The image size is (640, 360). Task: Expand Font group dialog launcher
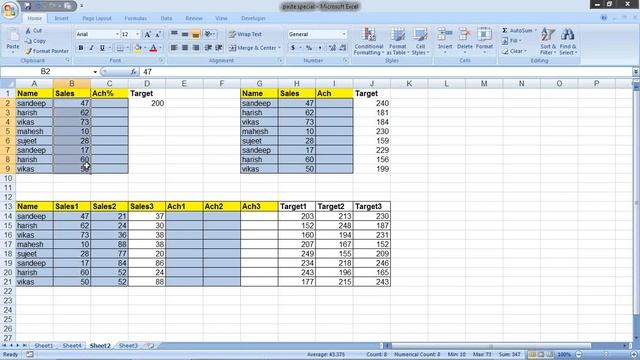[161, 60]
